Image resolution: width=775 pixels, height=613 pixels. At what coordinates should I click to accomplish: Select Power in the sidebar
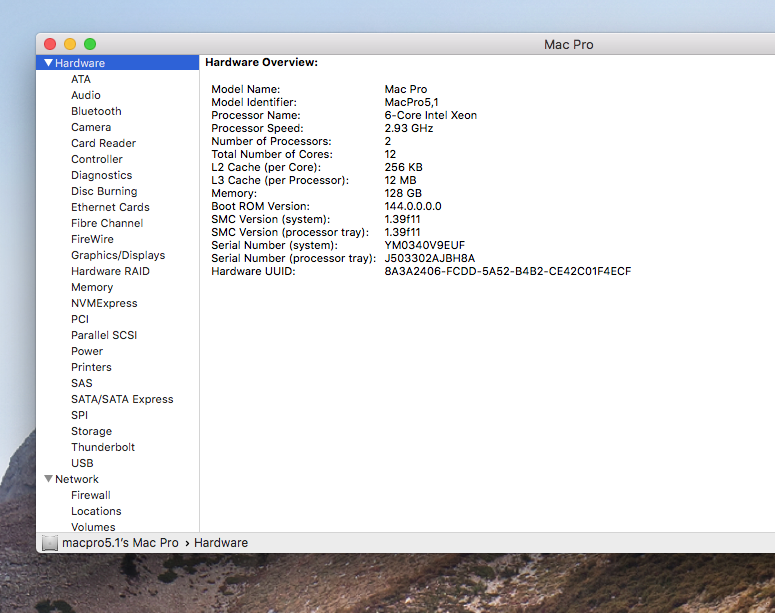point(87,351)
